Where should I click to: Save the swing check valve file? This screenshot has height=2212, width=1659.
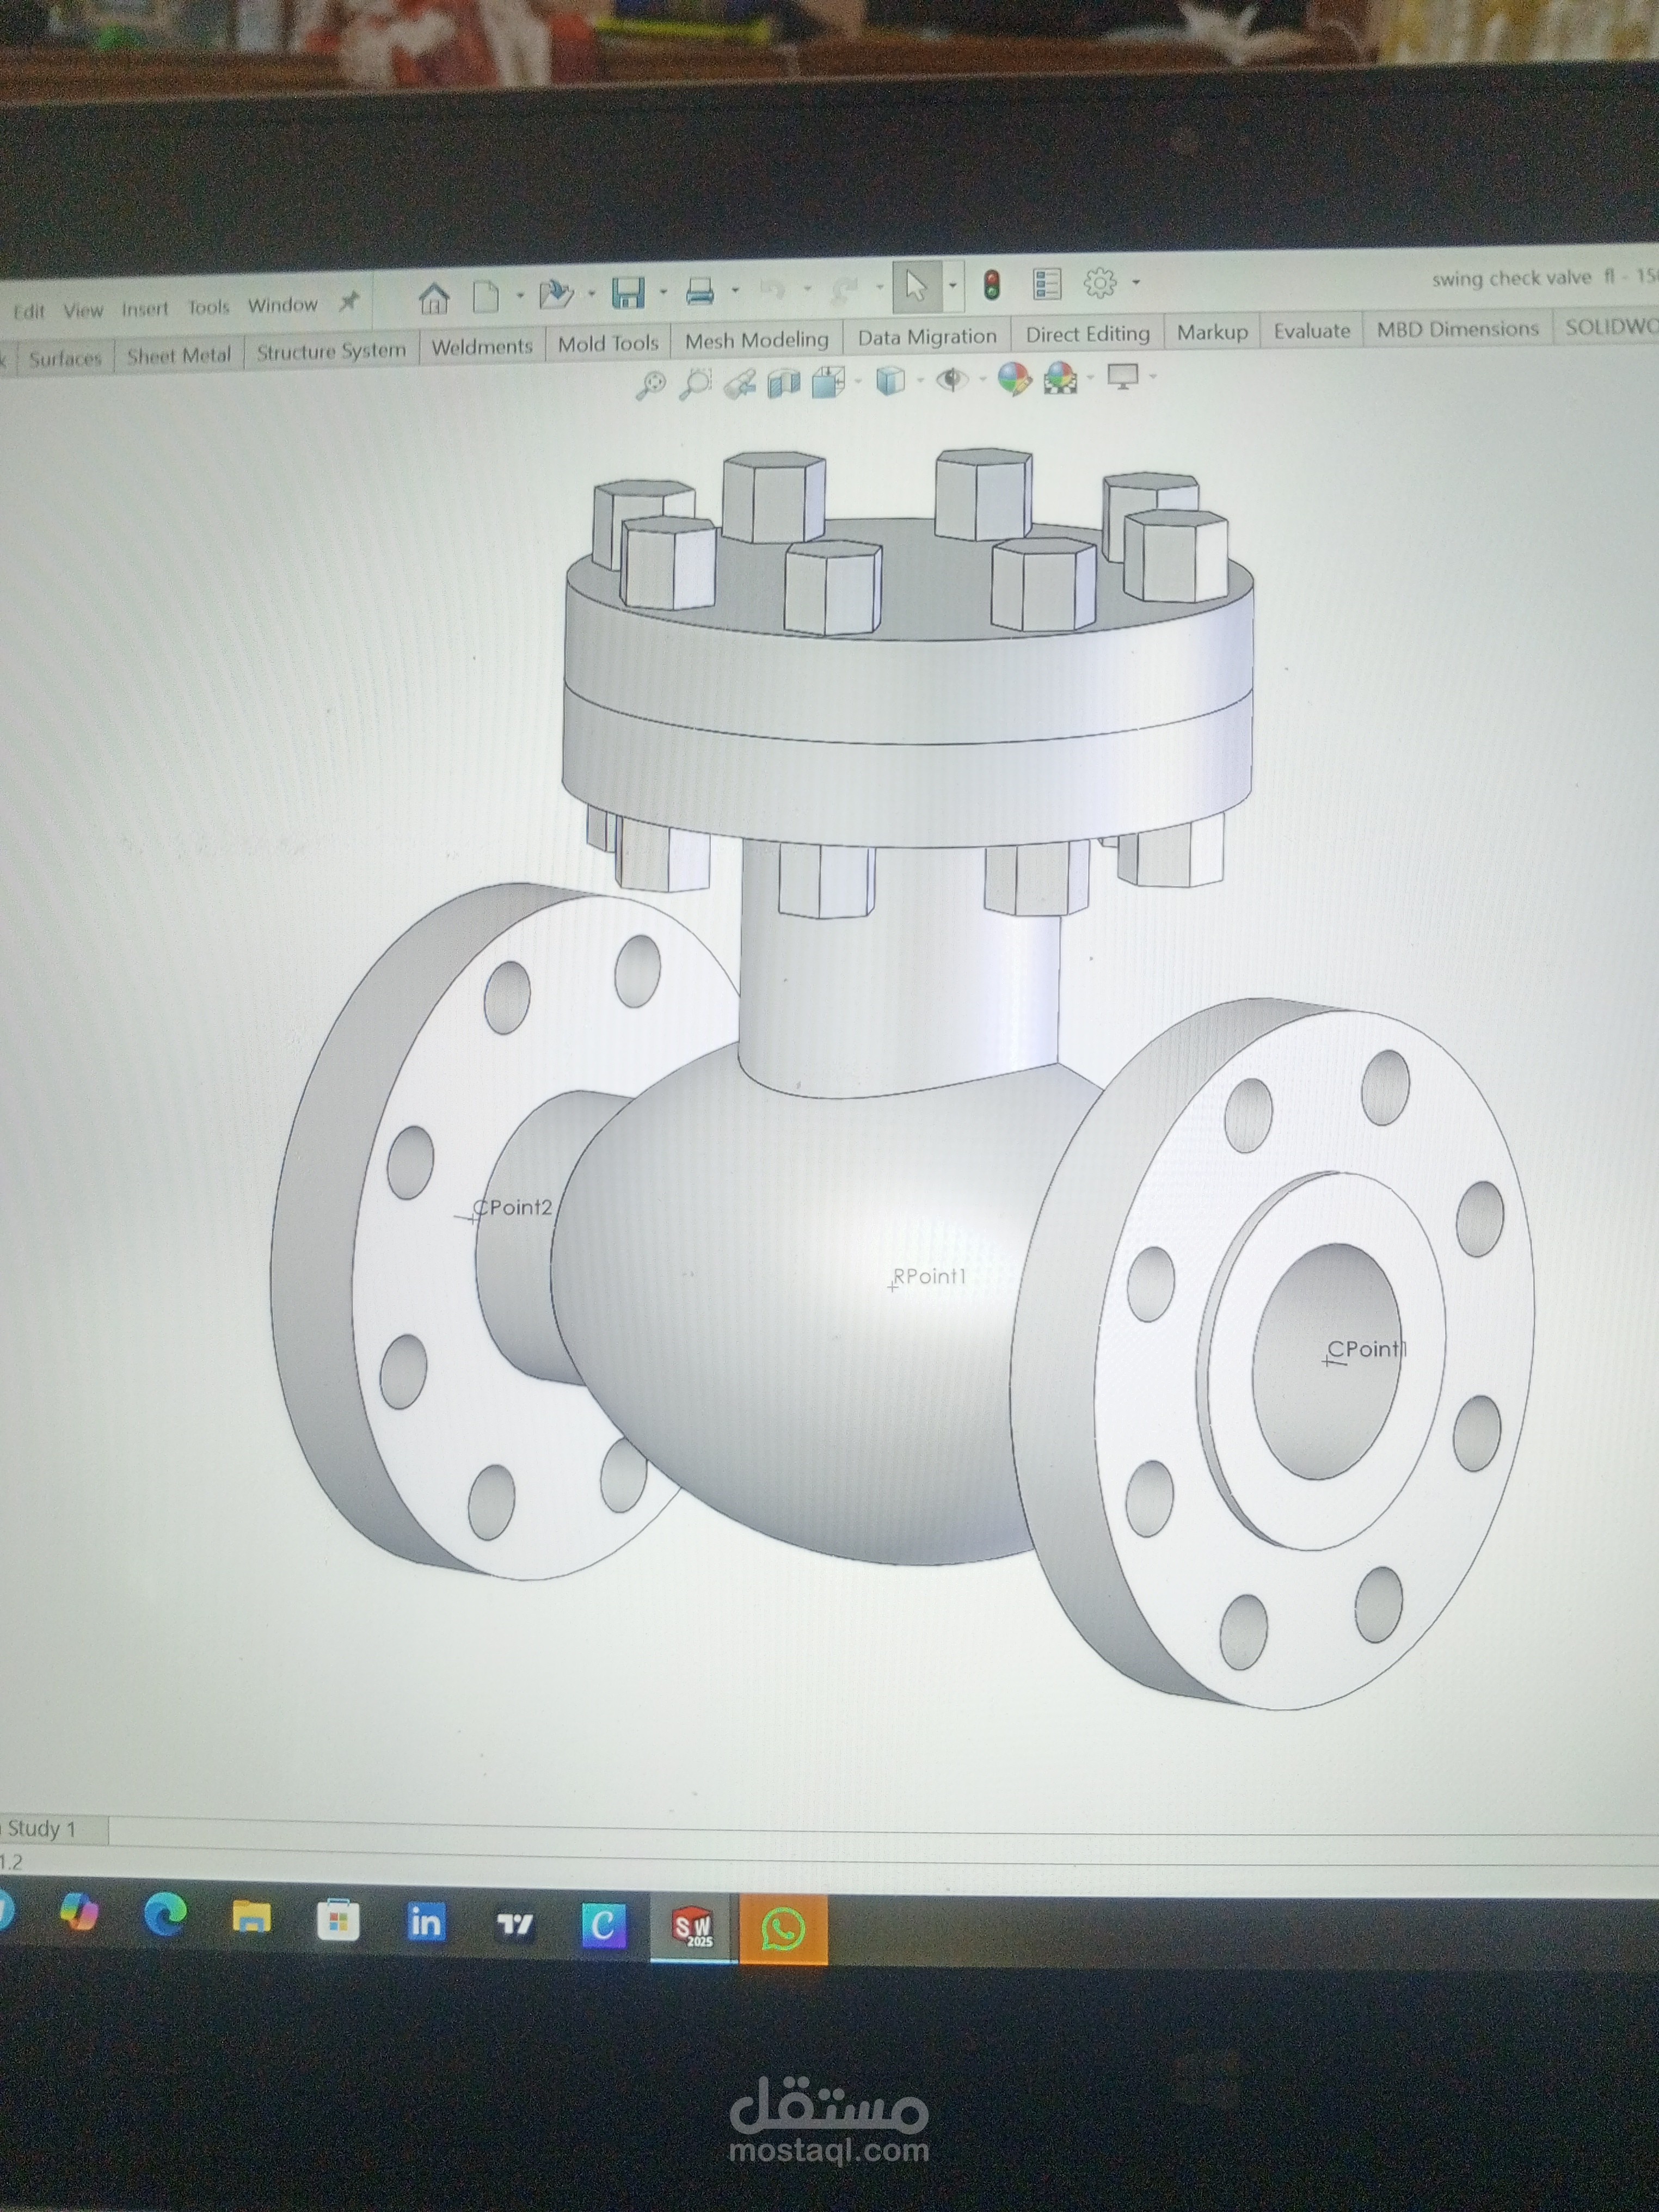click(x=628, y=293)
